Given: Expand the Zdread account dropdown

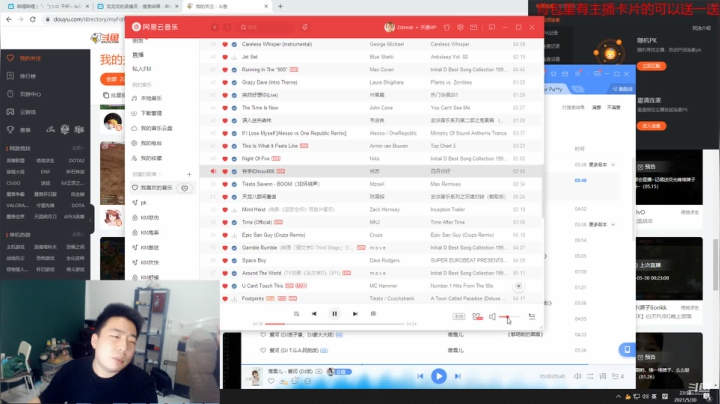Looking at the screenshot, I should tap(417, 28).
